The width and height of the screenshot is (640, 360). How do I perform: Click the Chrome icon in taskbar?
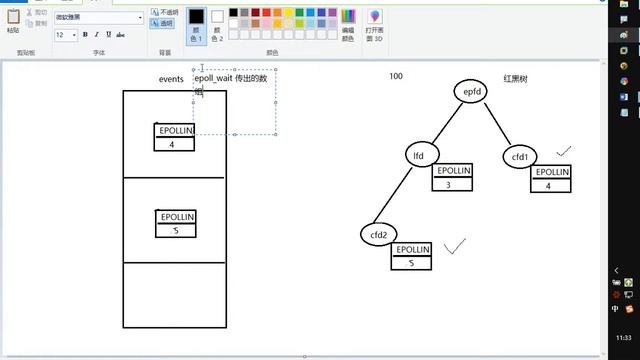[624, 81]
